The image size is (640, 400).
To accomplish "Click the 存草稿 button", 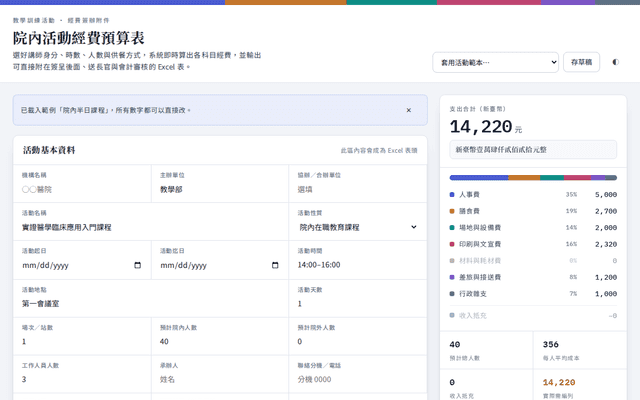I will pos(581,62).
